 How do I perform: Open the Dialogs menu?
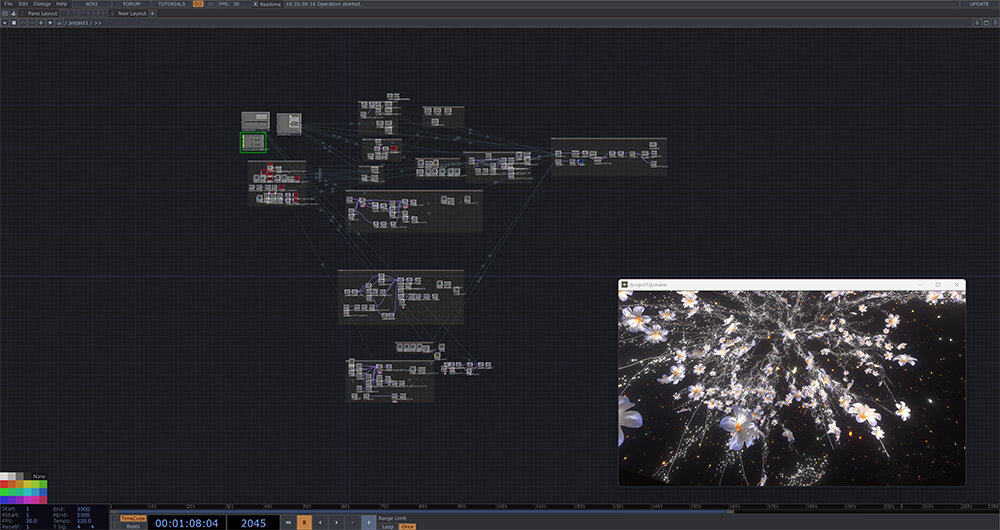tap(43, 4)
